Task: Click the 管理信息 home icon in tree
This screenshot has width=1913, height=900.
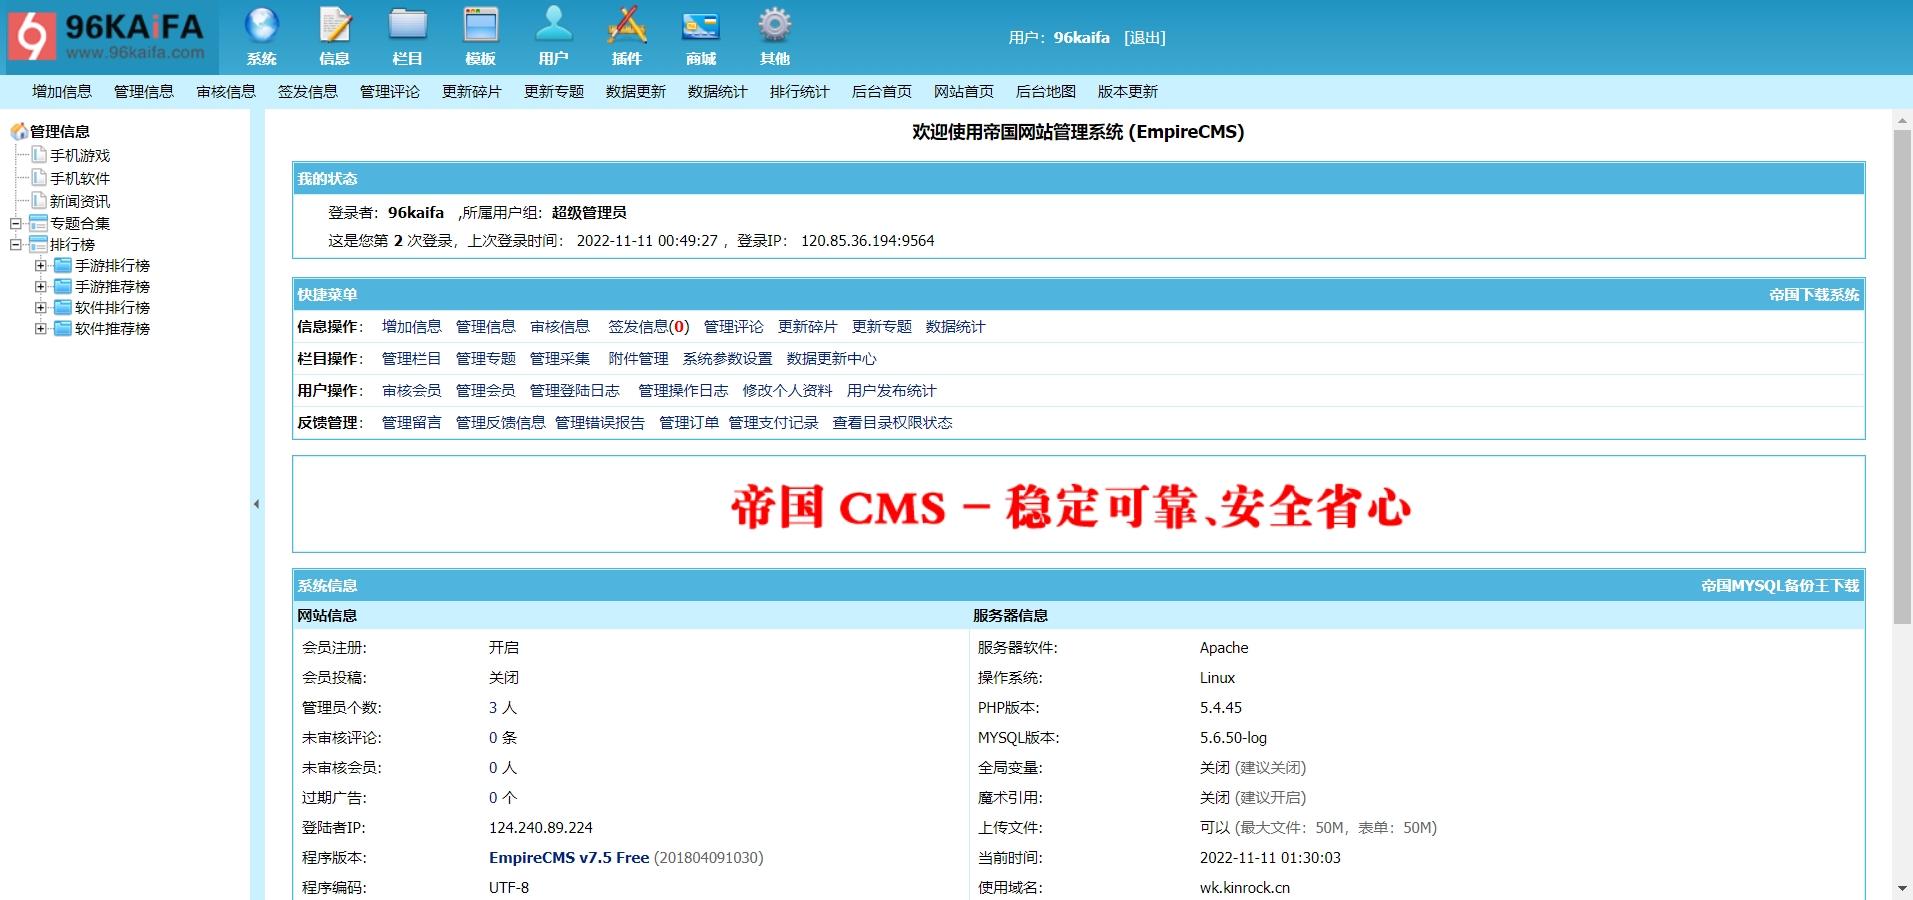Action: coord(19,131)
